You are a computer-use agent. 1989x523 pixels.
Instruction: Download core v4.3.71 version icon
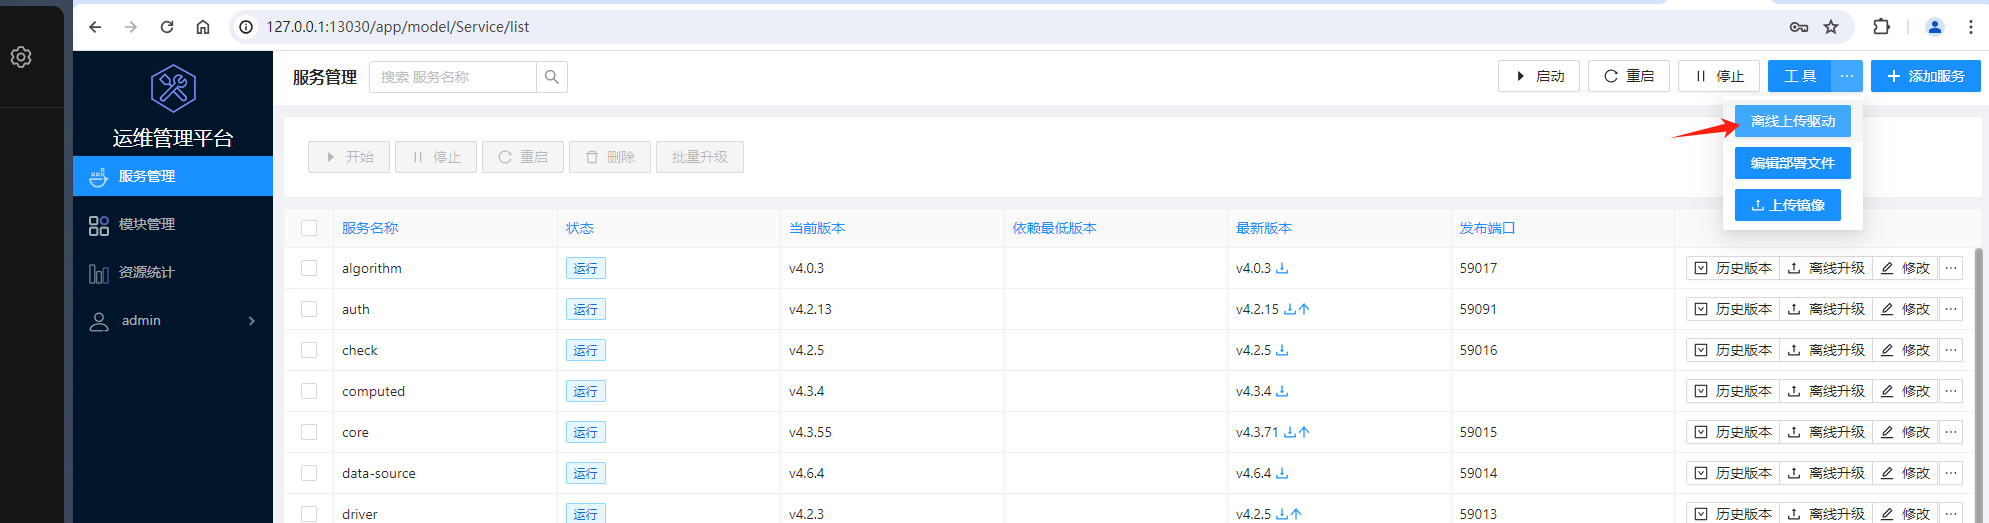1290,432
